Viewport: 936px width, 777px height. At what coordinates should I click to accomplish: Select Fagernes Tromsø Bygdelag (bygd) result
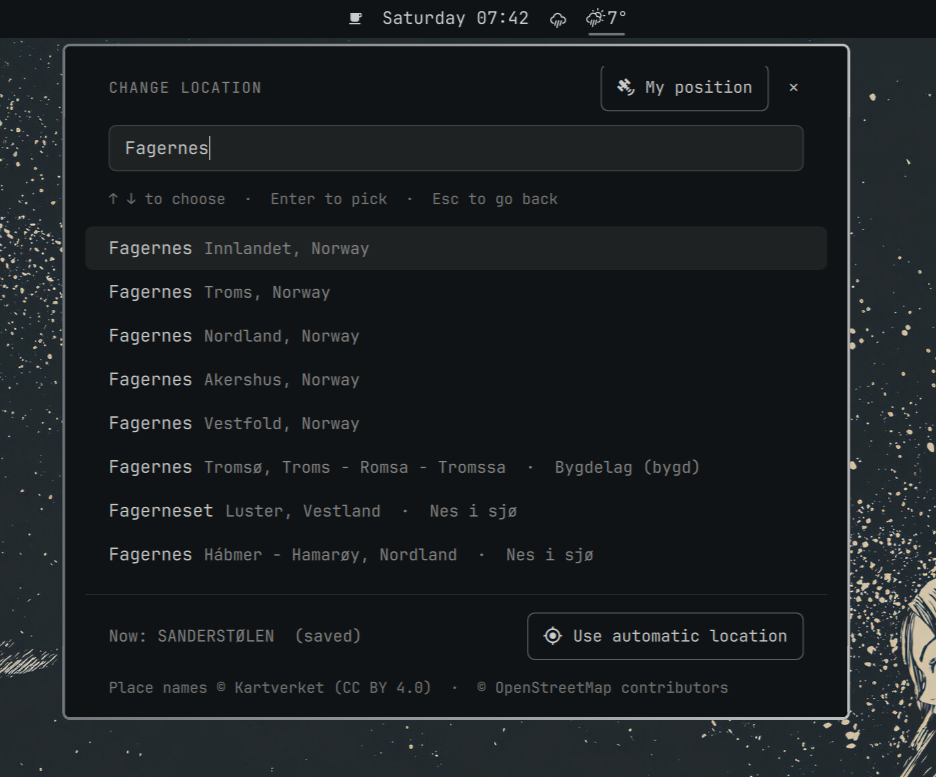pyautogui.click(x=456, y=467)
